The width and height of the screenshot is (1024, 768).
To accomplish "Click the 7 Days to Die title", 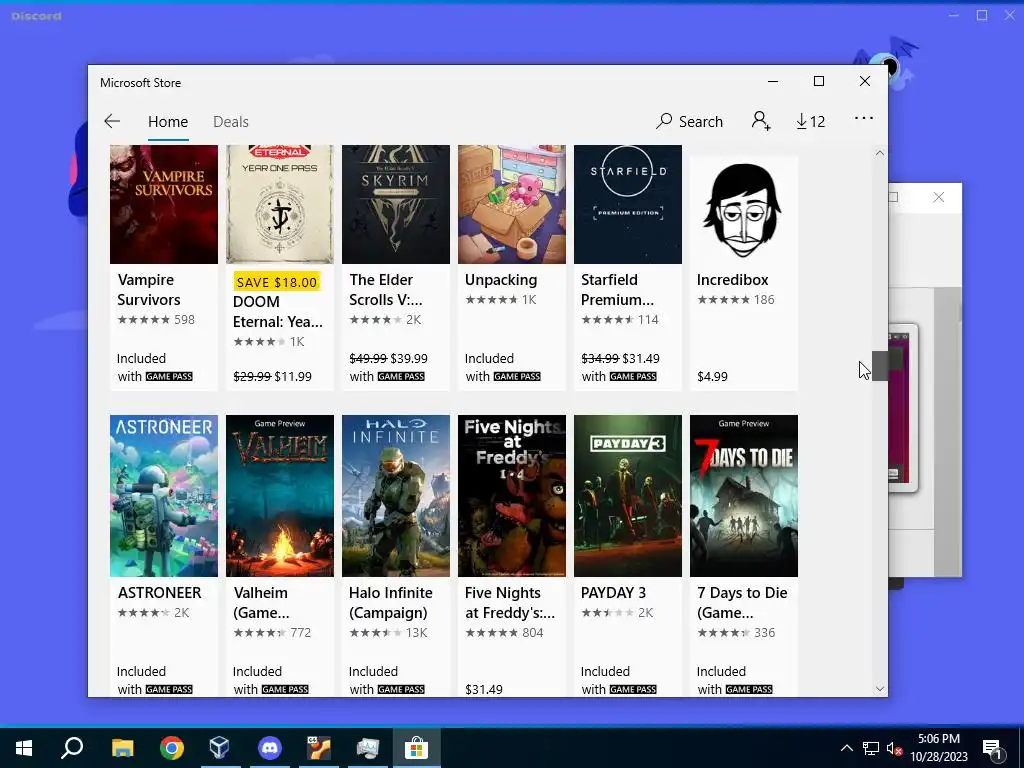I will [742, 602].
